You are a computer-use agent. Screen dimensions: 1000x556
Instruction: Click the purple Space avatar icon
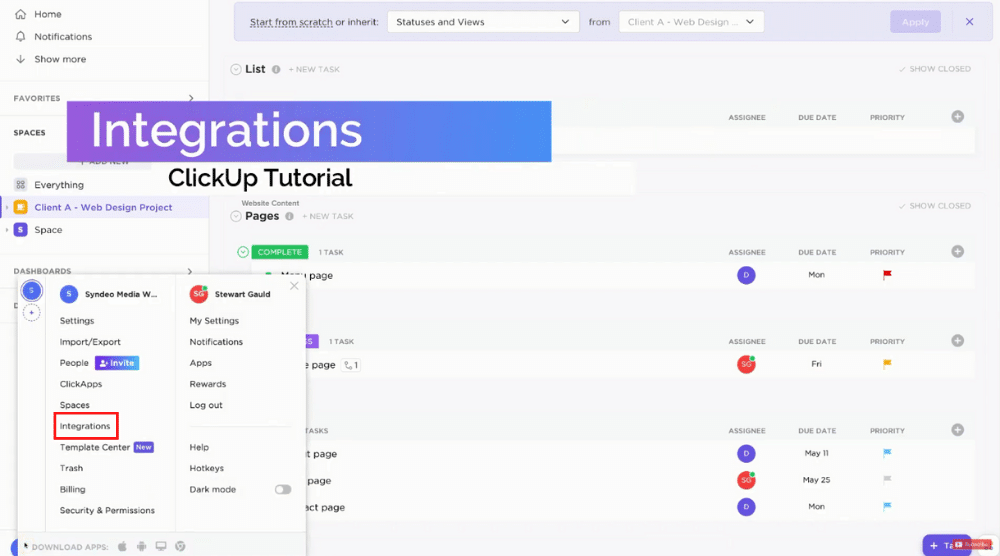[x=20, y=230]
